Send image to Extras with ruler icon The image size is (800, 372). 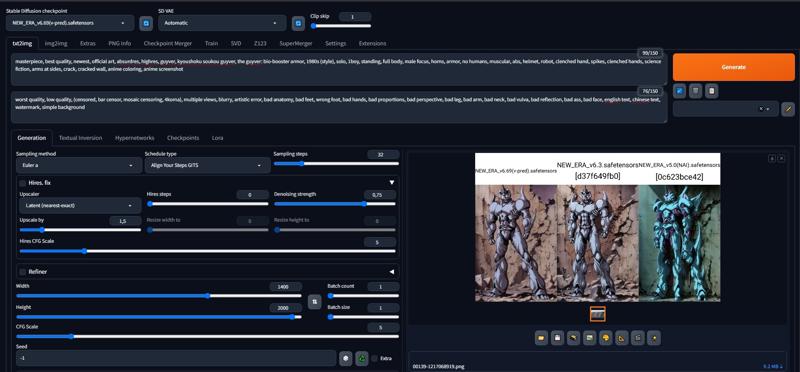[621, 338]
